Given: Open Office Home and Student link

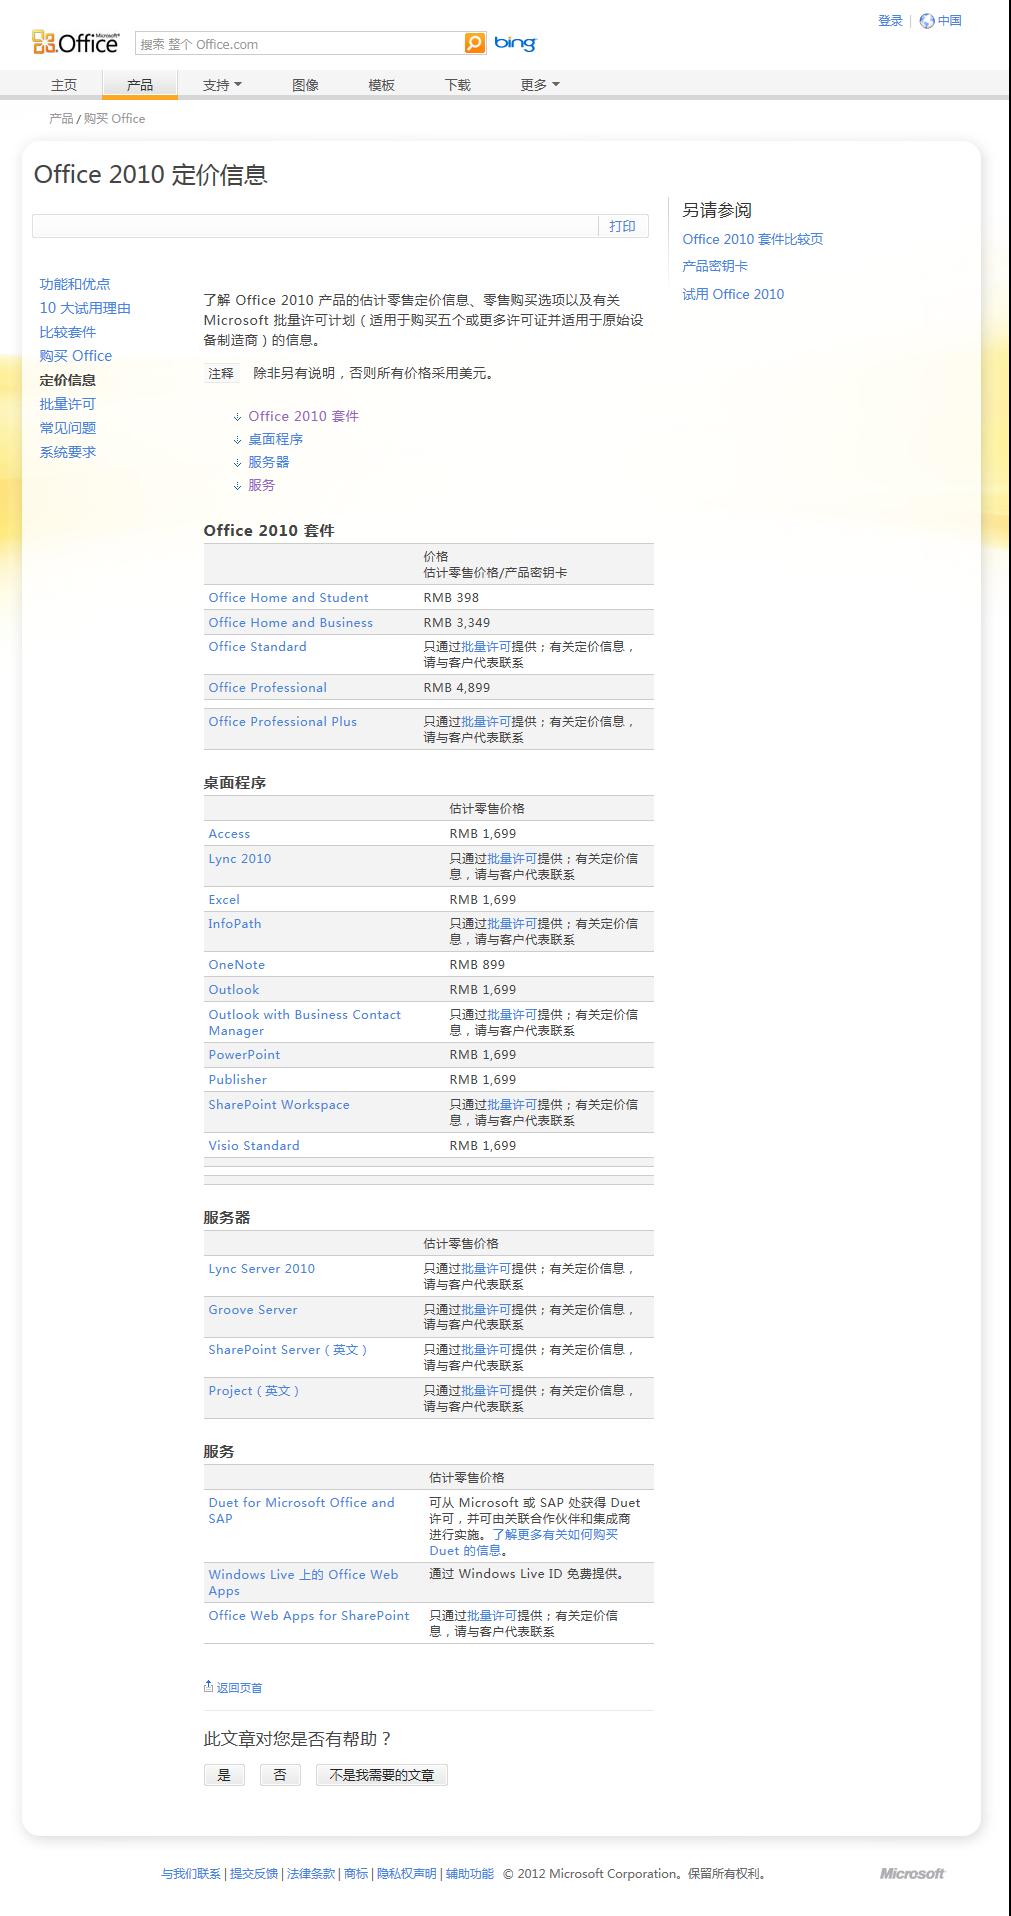Looking at the screenshot, I should [x=288, y=597].
